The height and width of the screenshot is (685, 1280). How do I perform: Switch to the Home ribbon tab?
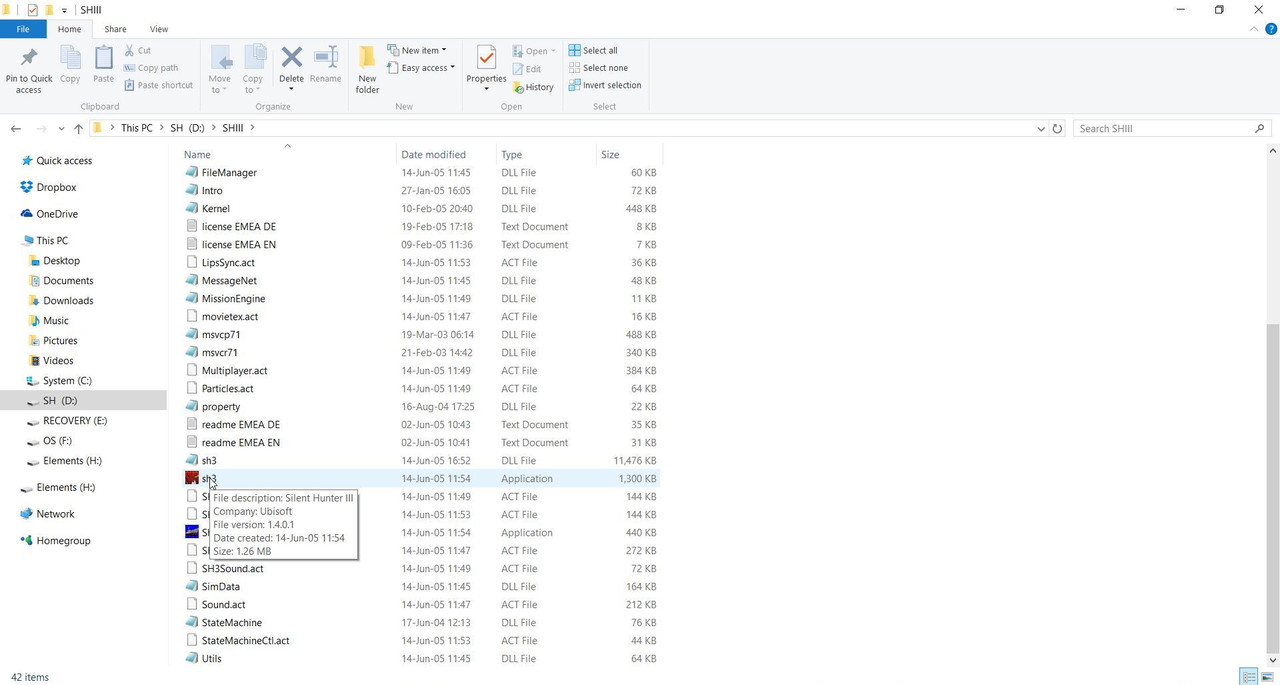[x=69, y=29]
